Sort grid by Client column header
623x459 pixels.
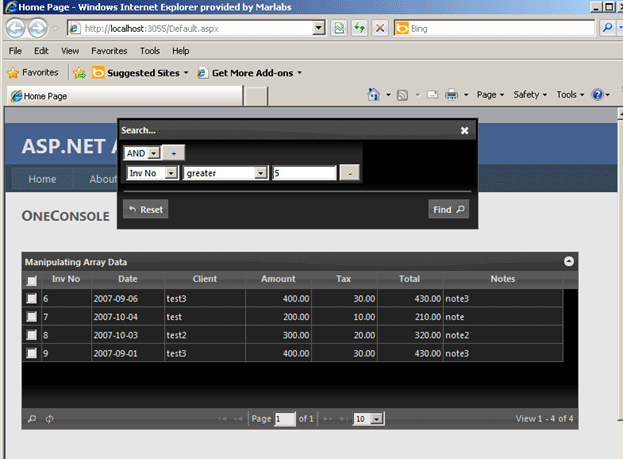click(x=205, y=279)
